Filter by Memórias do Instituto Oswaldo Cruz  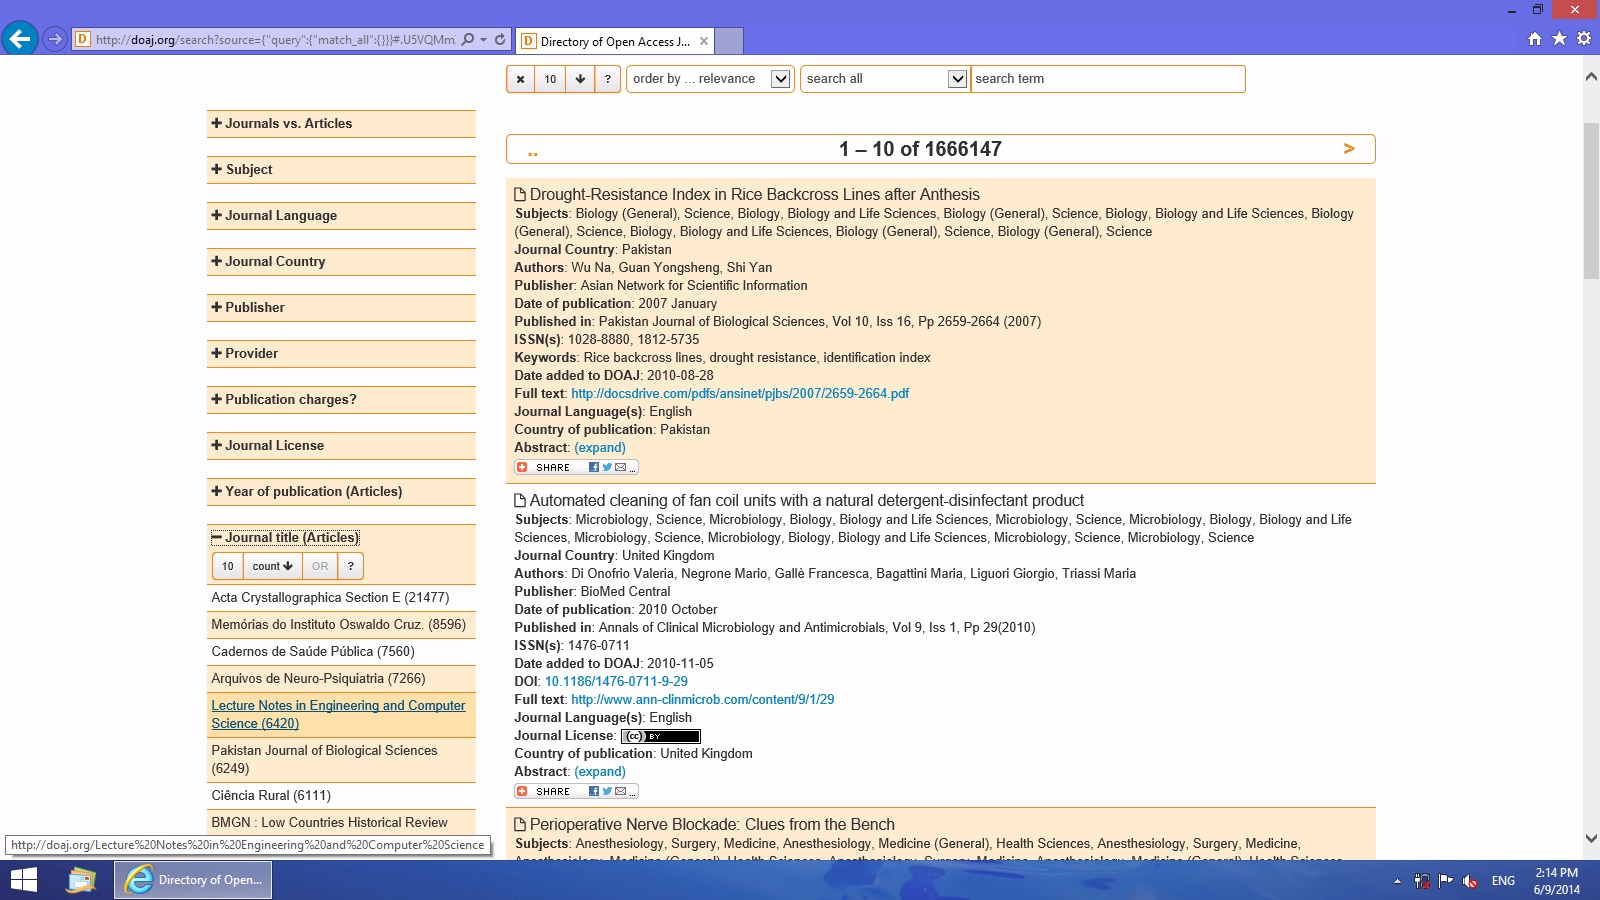click(x=338, y=625)
